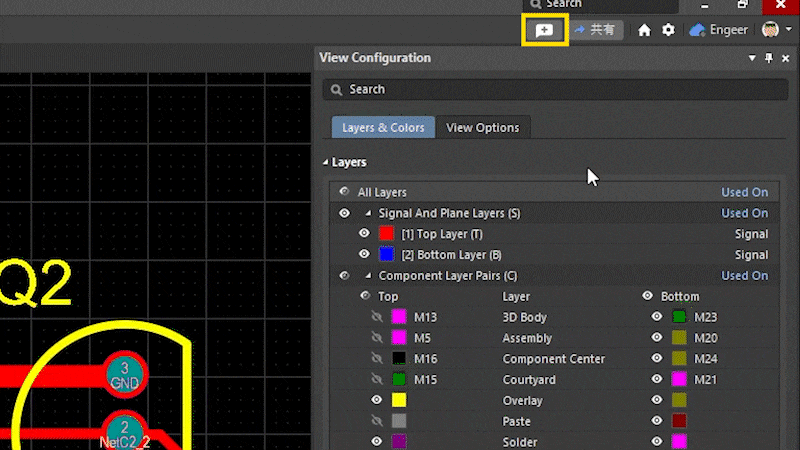The height and width of the screenshot is (450, 800).
Task: Click Used On for Component Layer Pairs
Action: pos(744,276)
